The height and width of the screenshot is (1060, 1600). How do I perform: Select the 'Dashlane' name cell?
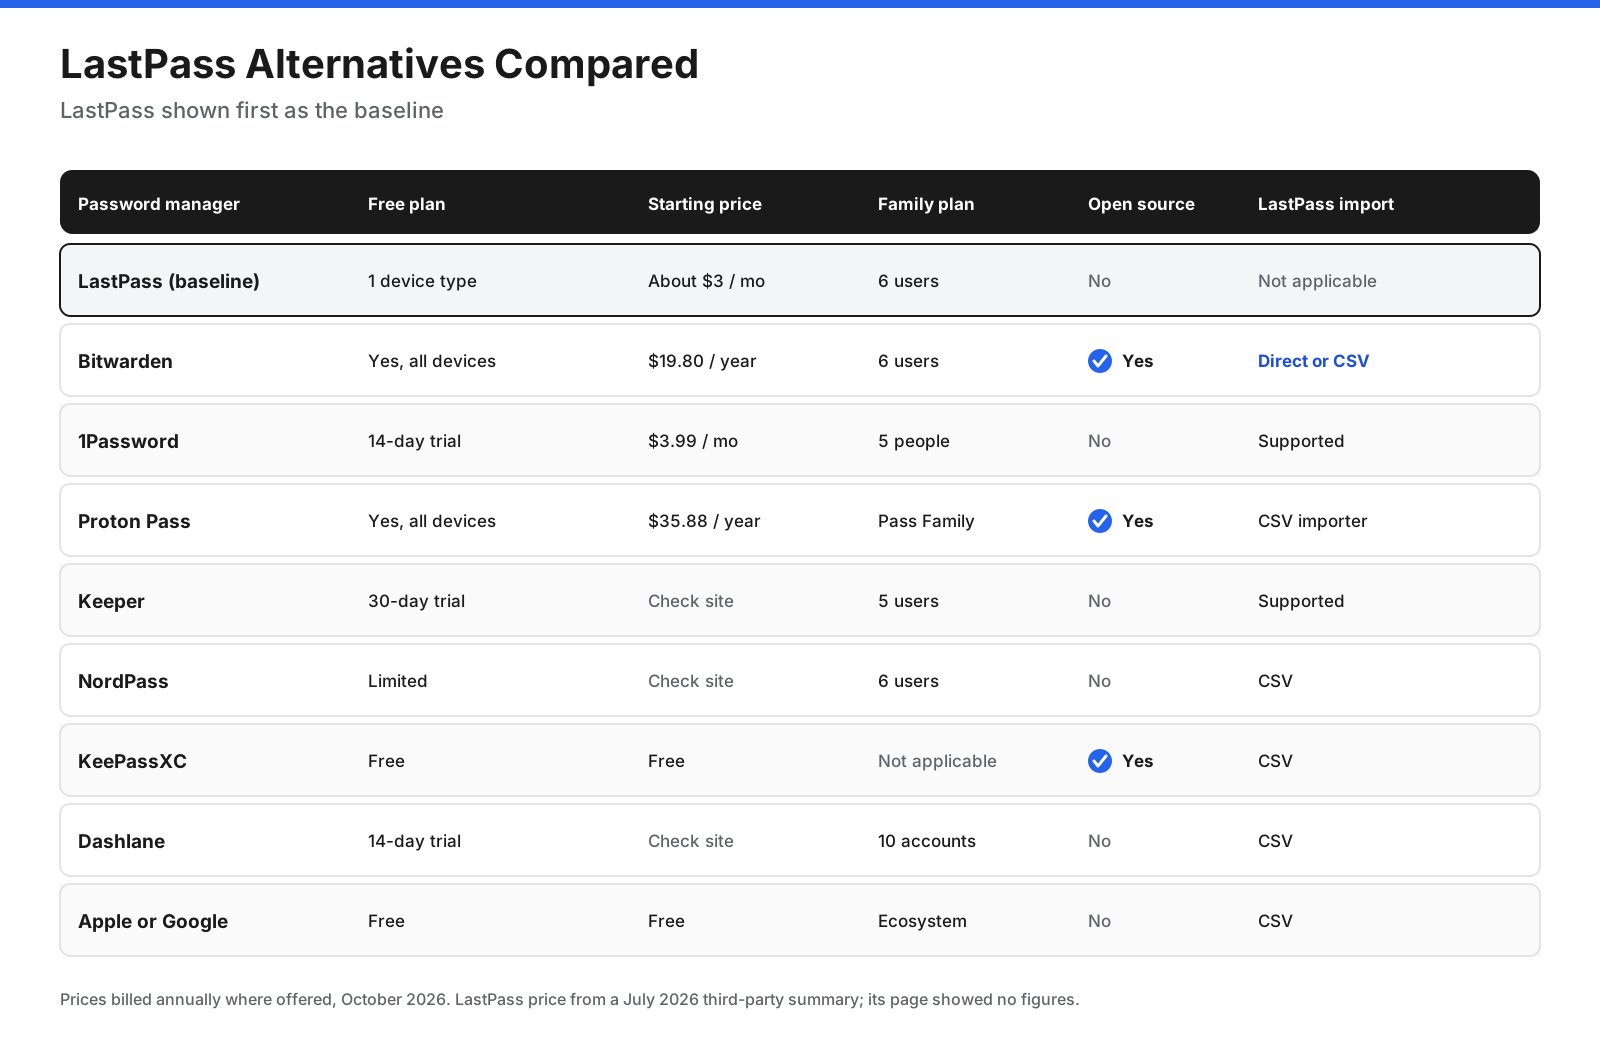point(121,841)
